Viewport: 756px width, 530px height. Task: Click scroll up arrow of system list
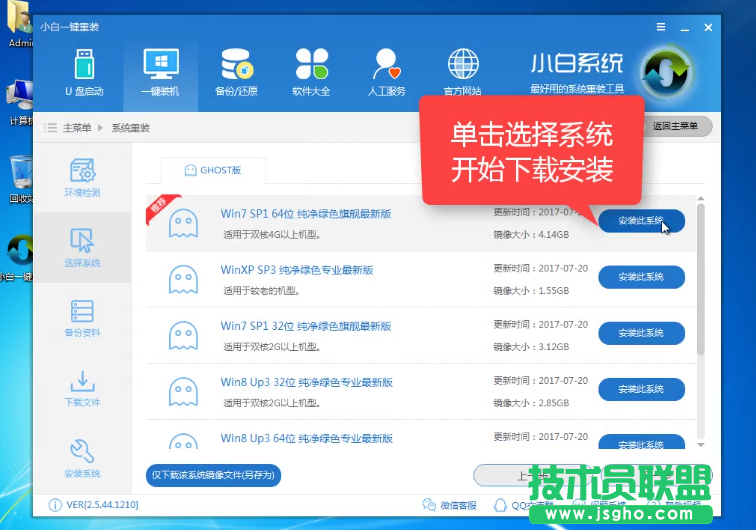point(701,199)
